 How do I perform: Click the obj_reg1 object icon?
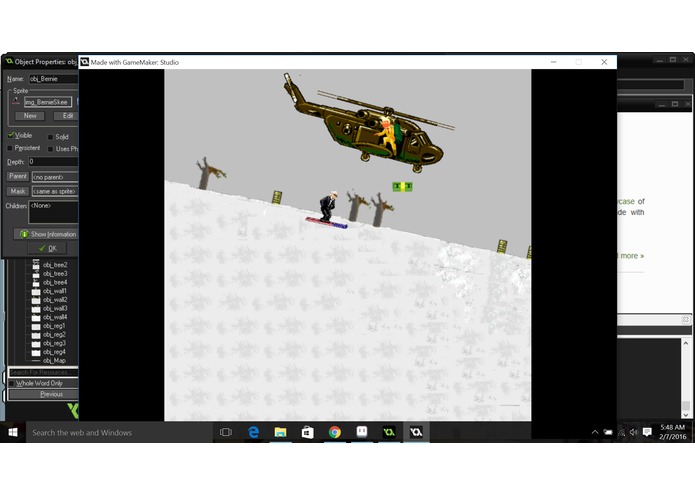coord(36,326)
